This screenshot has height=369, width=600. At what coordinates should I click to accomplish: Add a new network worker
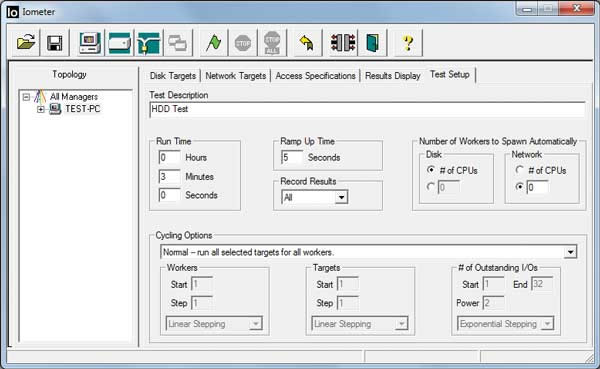149,42
